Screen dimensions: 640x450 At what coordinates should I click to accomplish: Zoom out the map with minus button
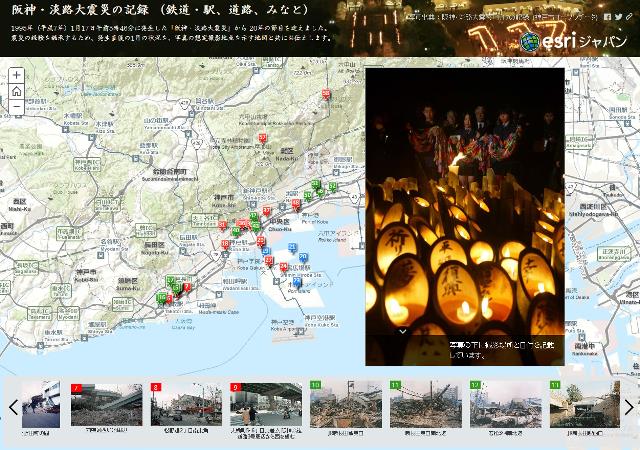(16, 107)
